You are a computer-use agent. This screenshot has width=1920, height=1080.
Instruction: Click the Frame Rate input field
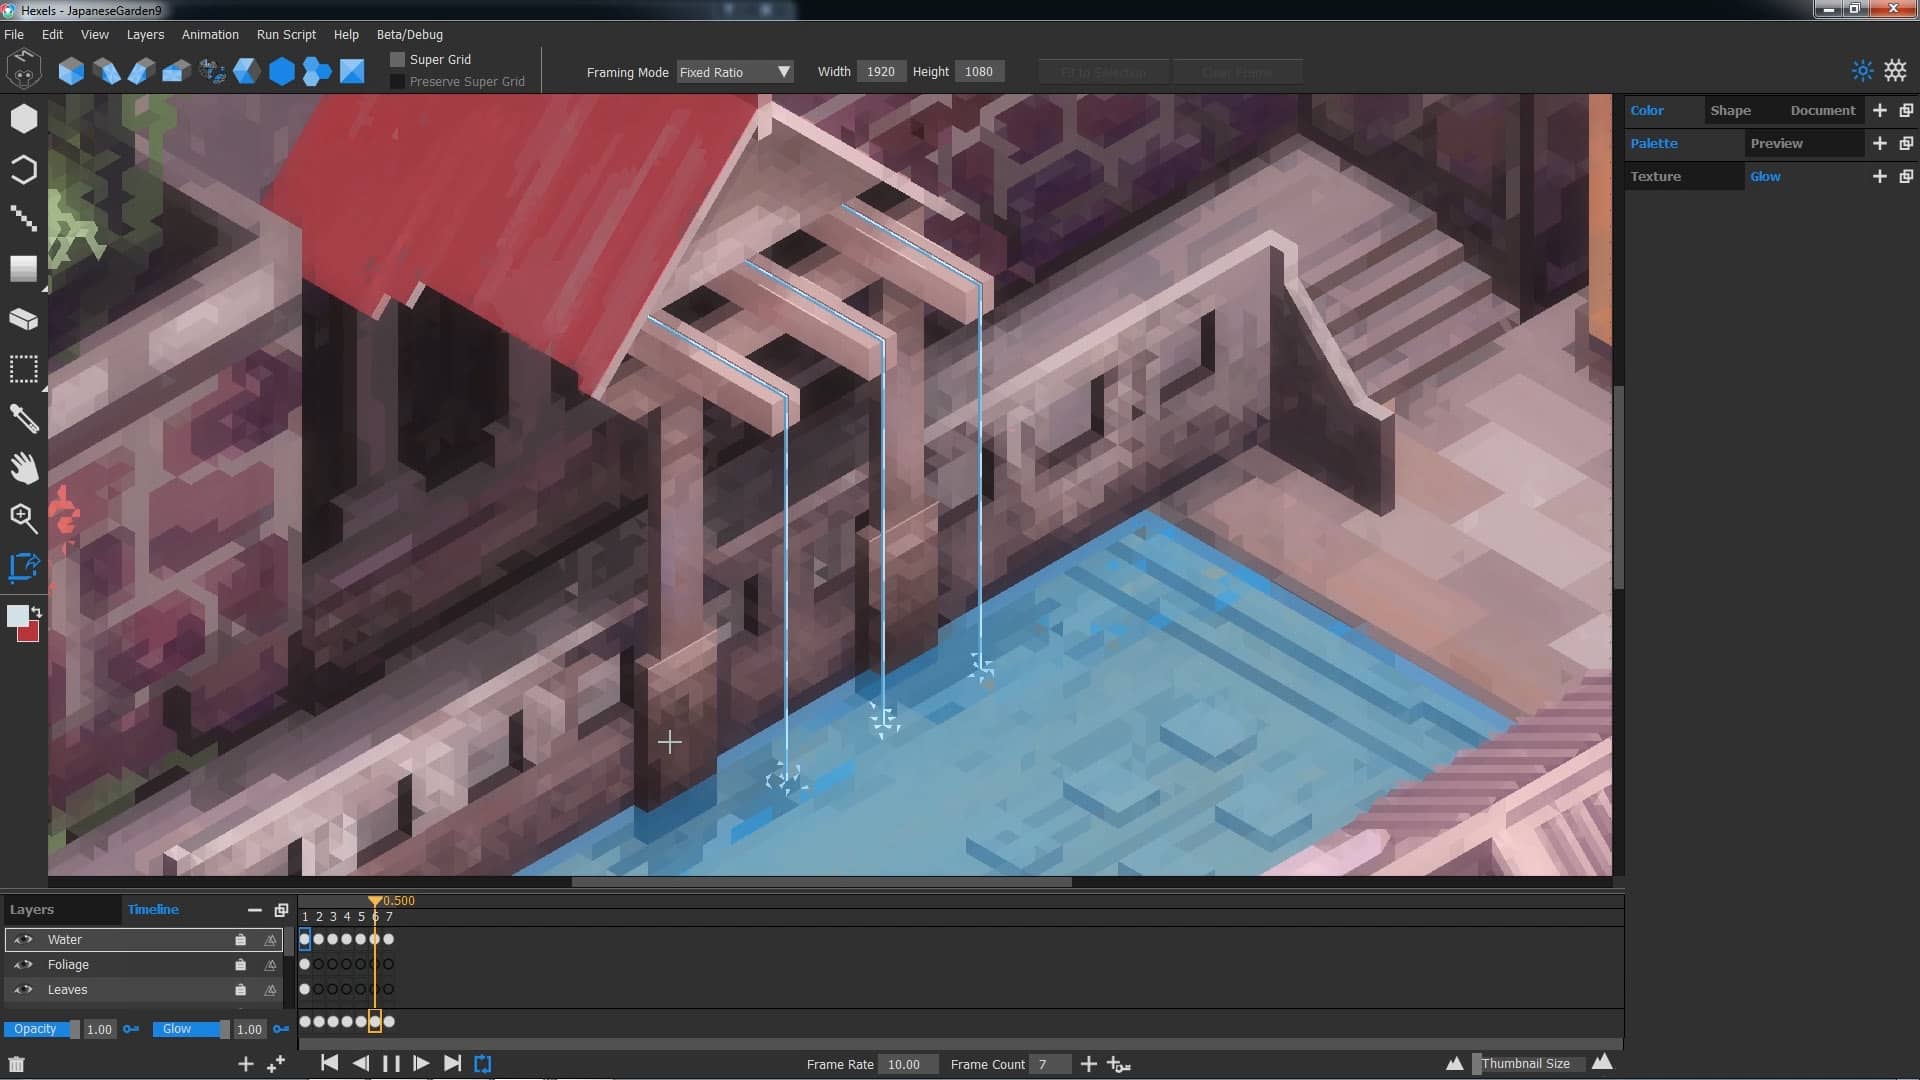(907, 1065)
